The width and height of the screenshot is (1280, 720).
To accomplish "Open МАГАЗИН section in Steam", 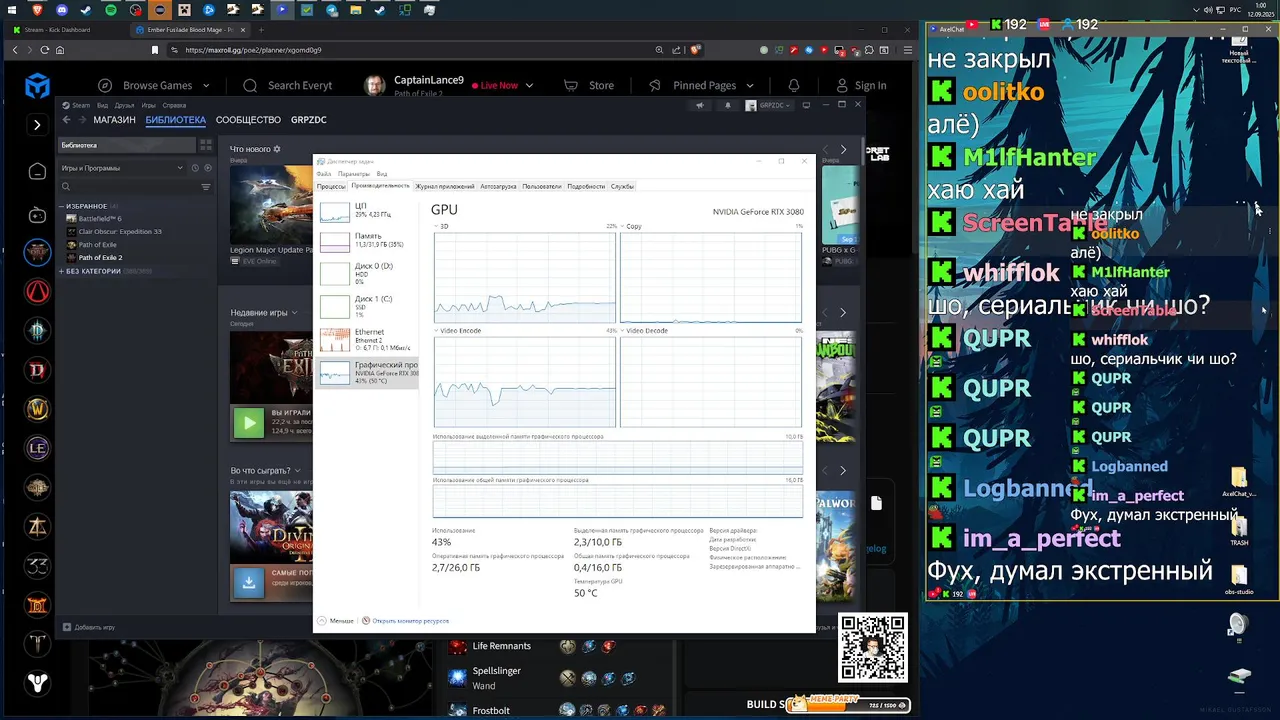I will tap(114, 120).
